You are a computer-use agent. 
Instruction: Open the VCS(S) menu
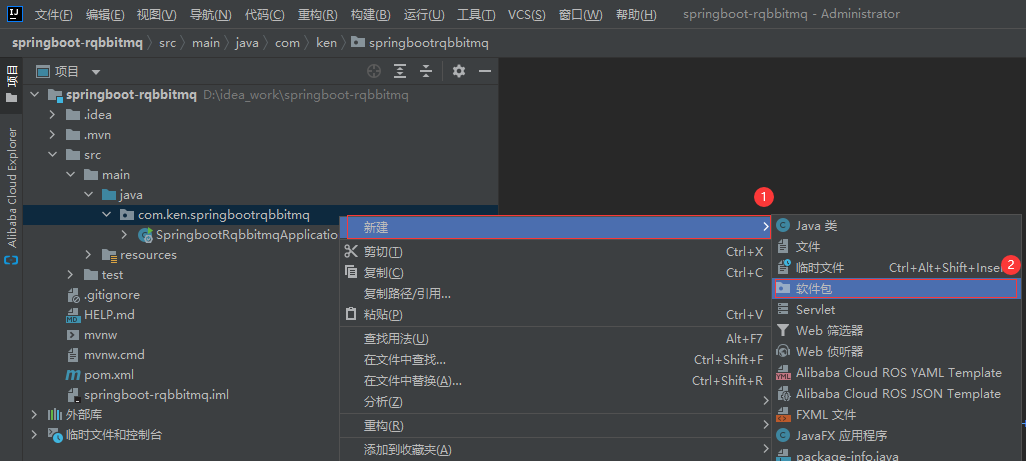point(527,14)
